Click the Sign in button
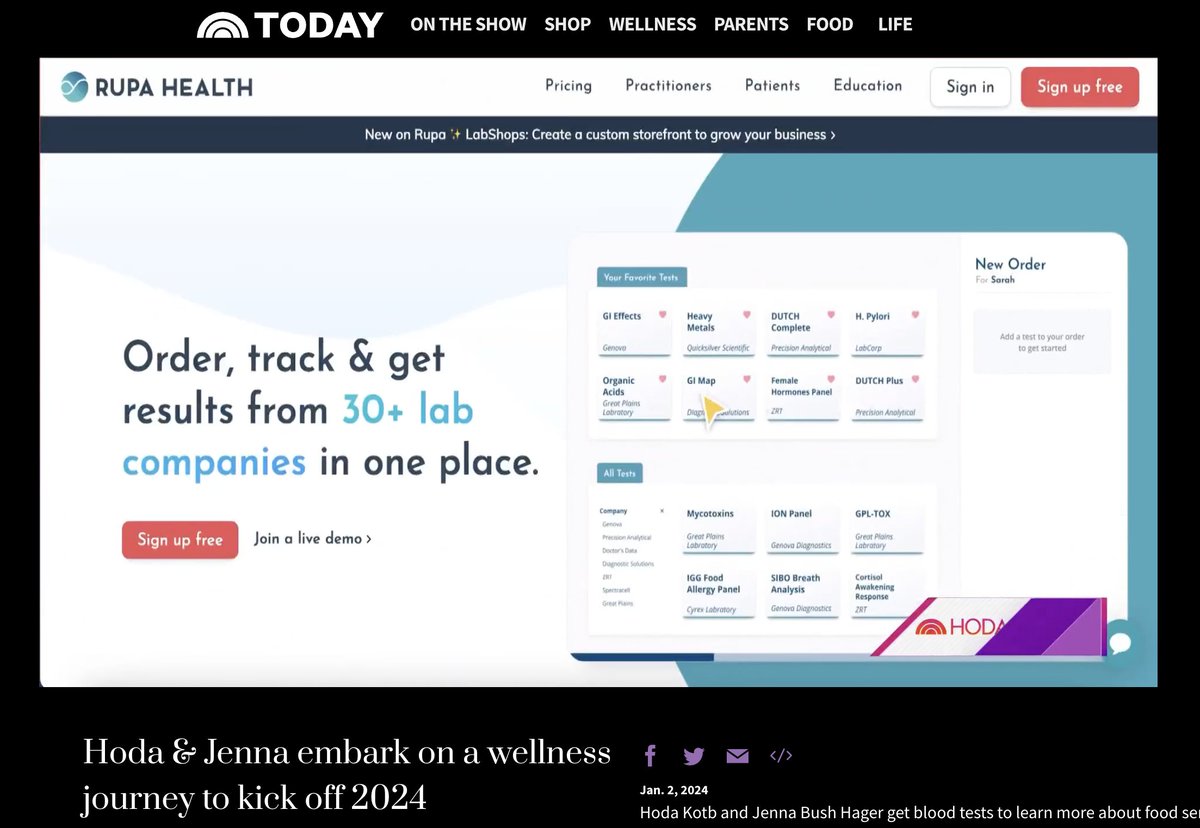 click(970, 87)
